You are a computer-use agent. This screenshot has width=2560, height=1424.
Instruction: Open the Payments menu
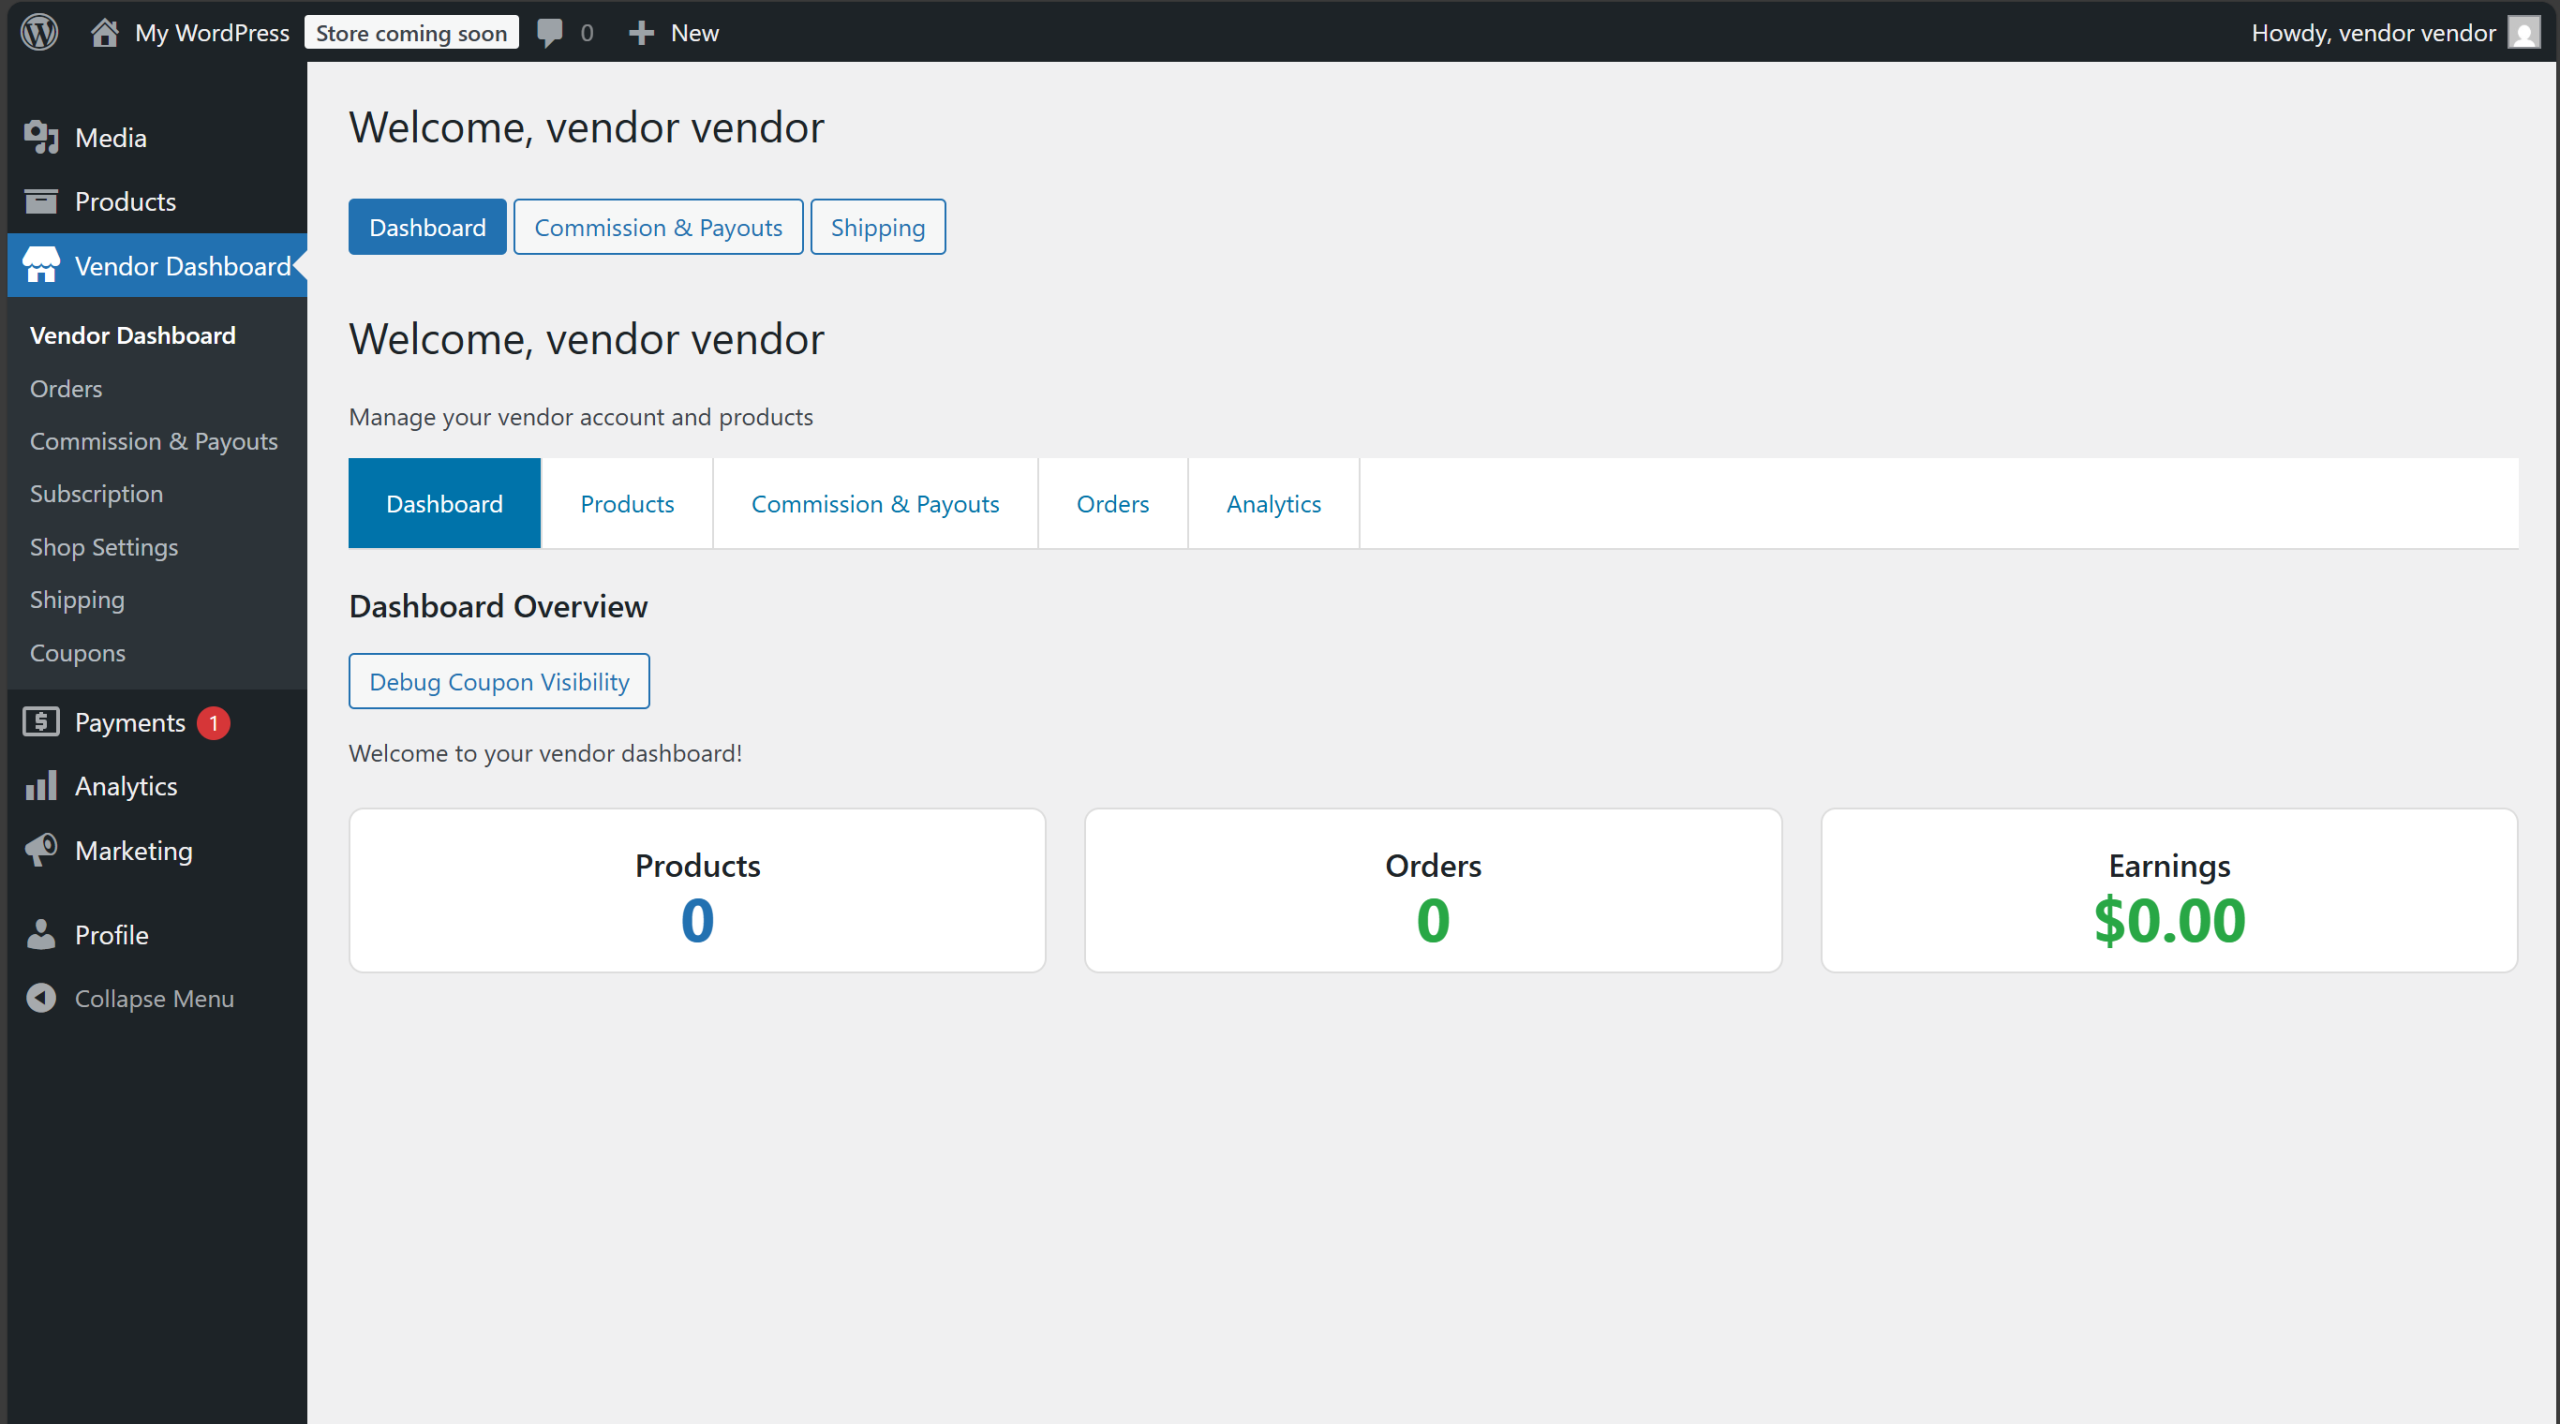coord(157,722)
